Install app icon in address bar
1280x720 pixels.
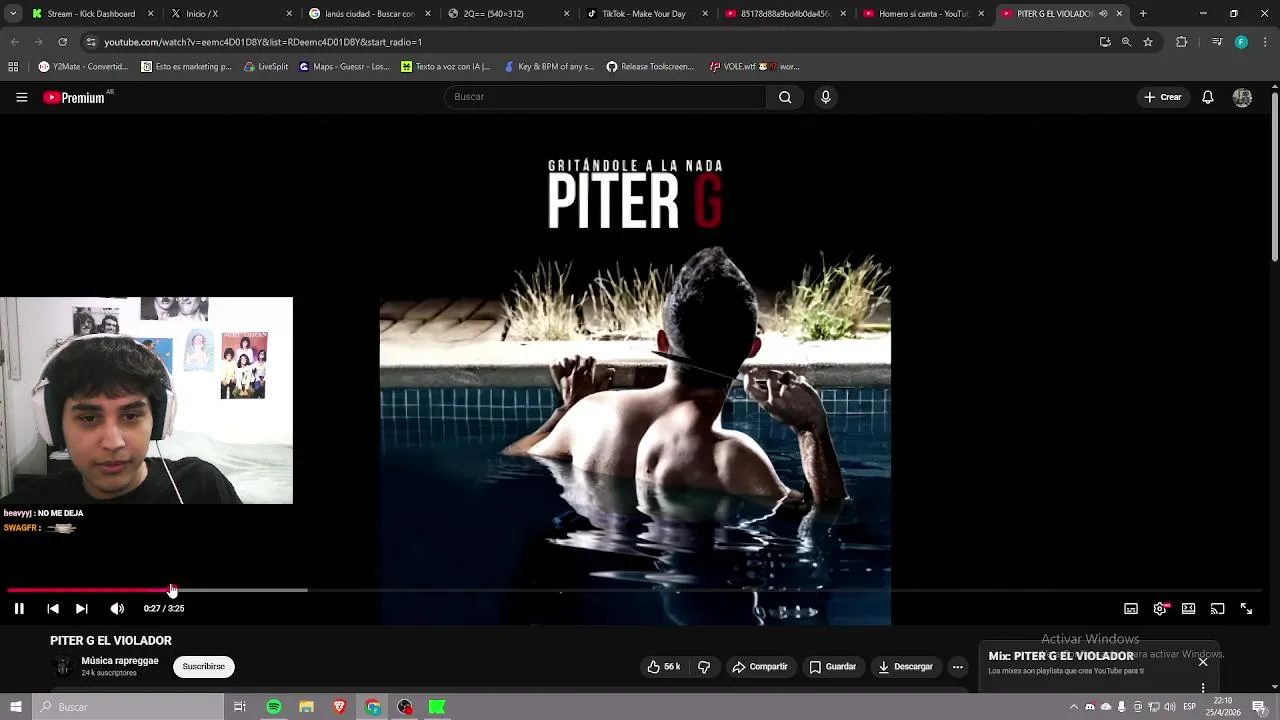click(x=1105, y=42)
